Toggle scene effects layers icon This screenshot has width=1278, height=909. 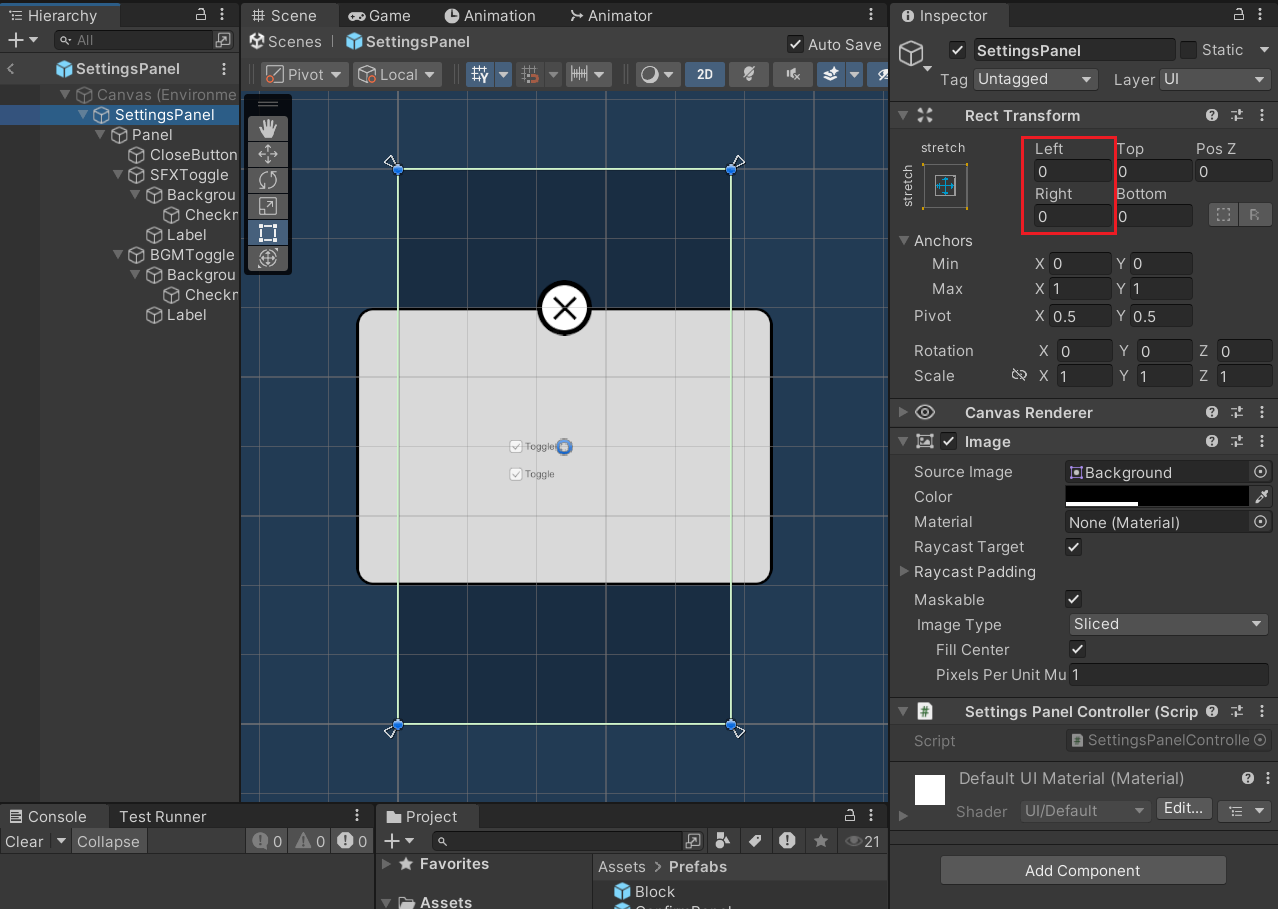(831, 74)
